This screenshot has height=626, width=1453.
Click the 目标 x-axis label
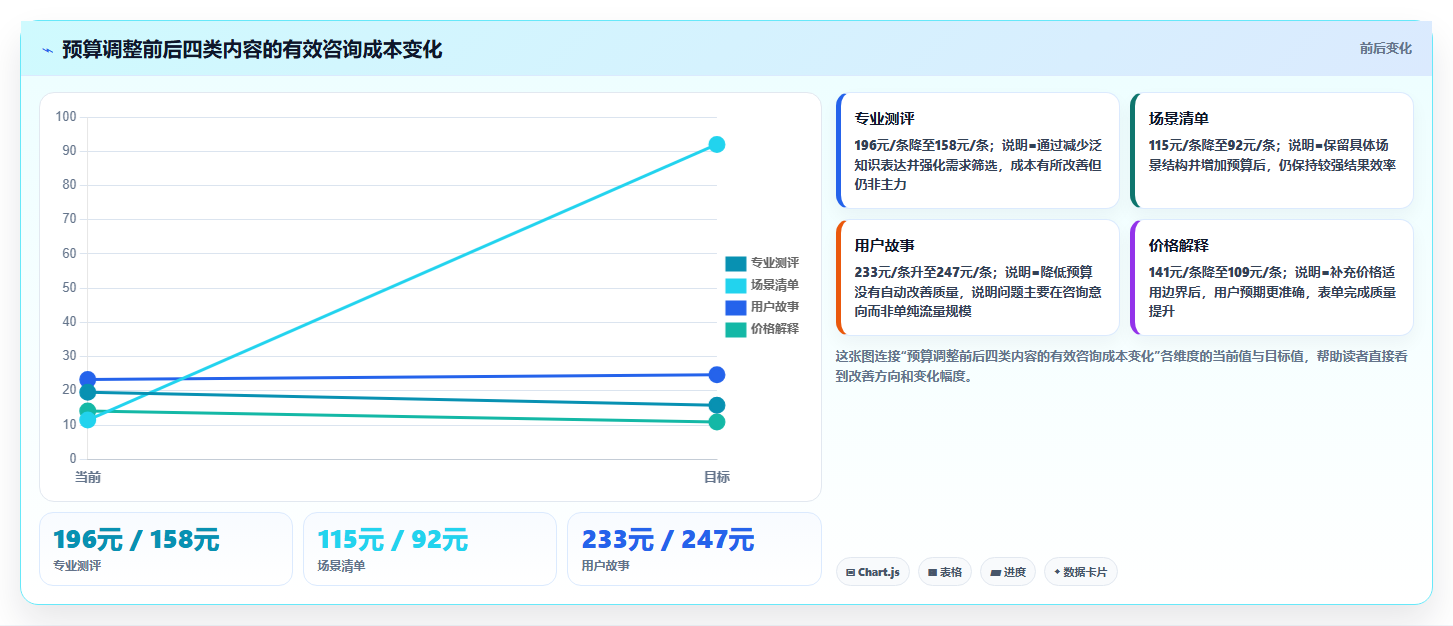[x=717, y=477]
